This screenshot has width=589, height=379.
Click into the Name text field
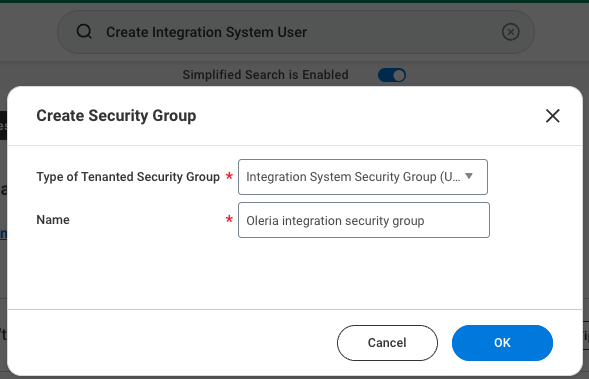pyautogui.click(x=364, y=220)
